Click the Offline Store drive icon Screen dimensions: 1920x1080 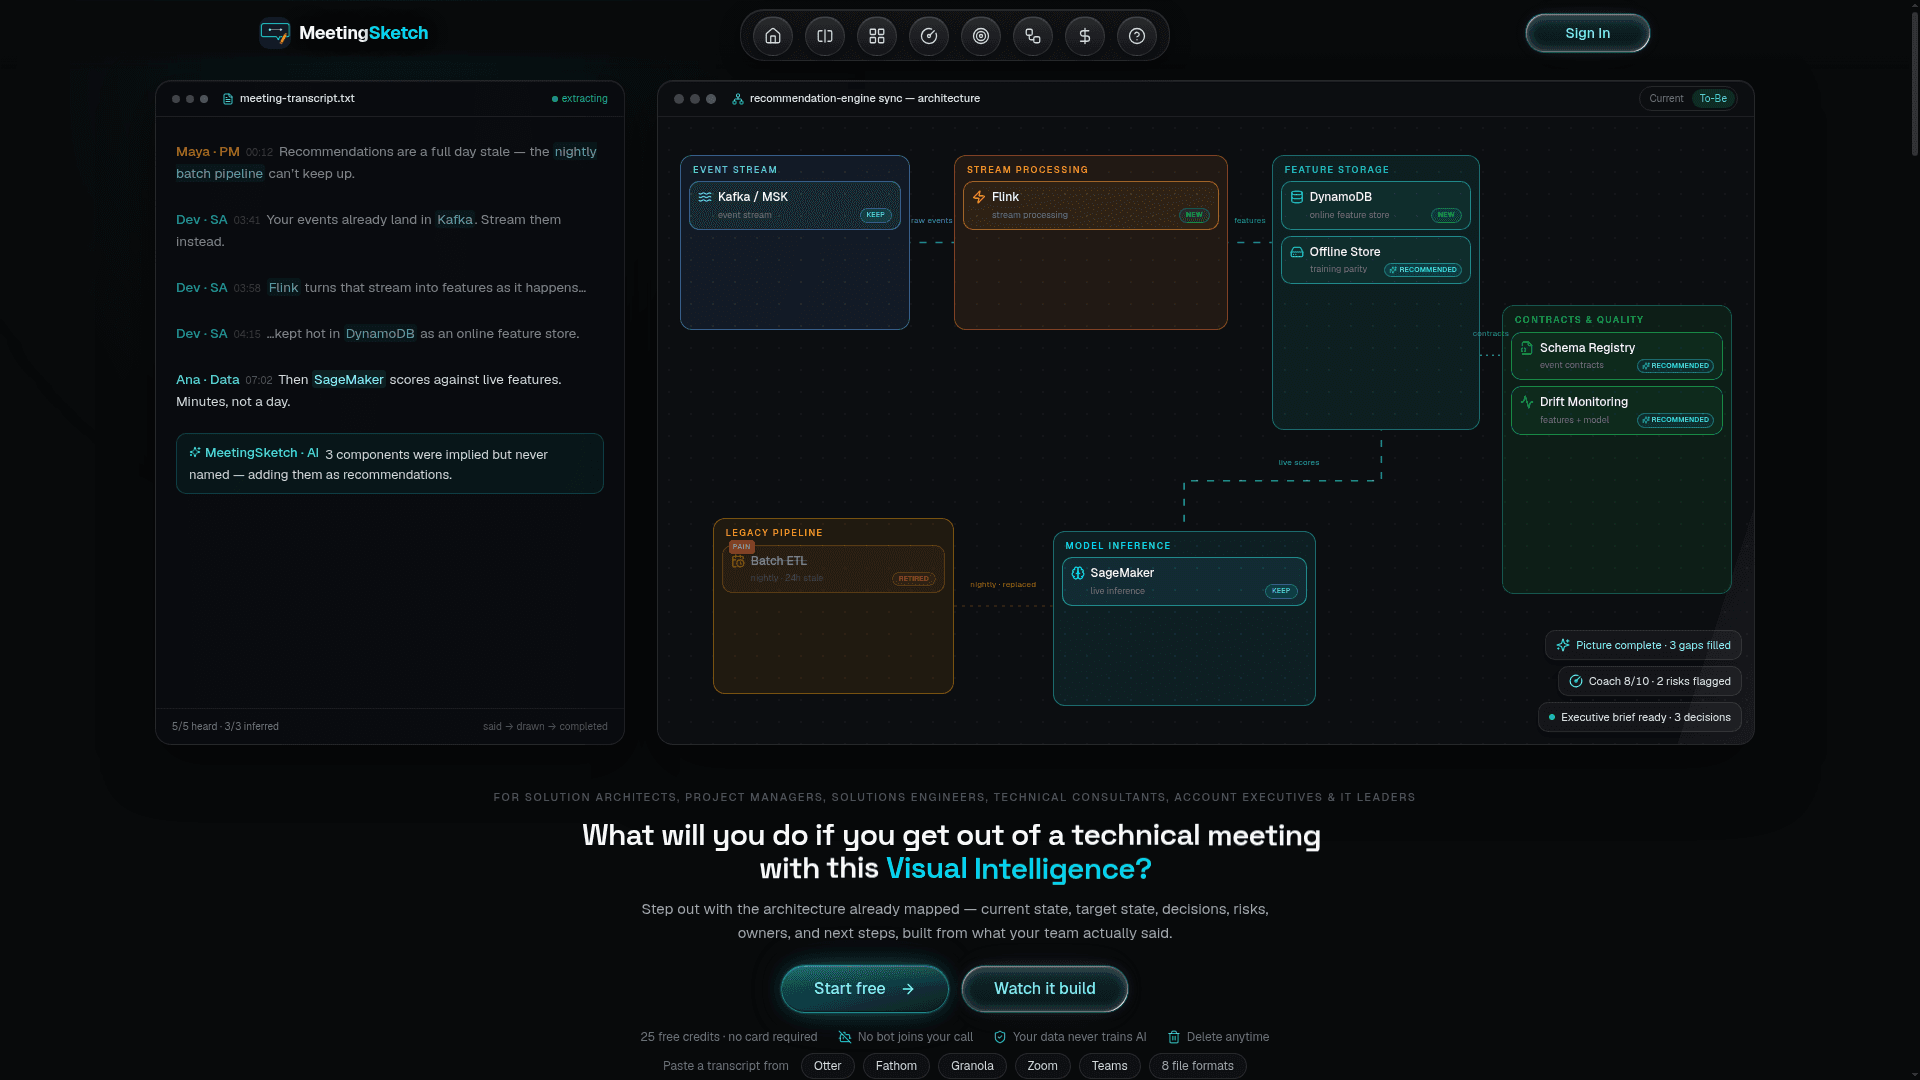1297,252
